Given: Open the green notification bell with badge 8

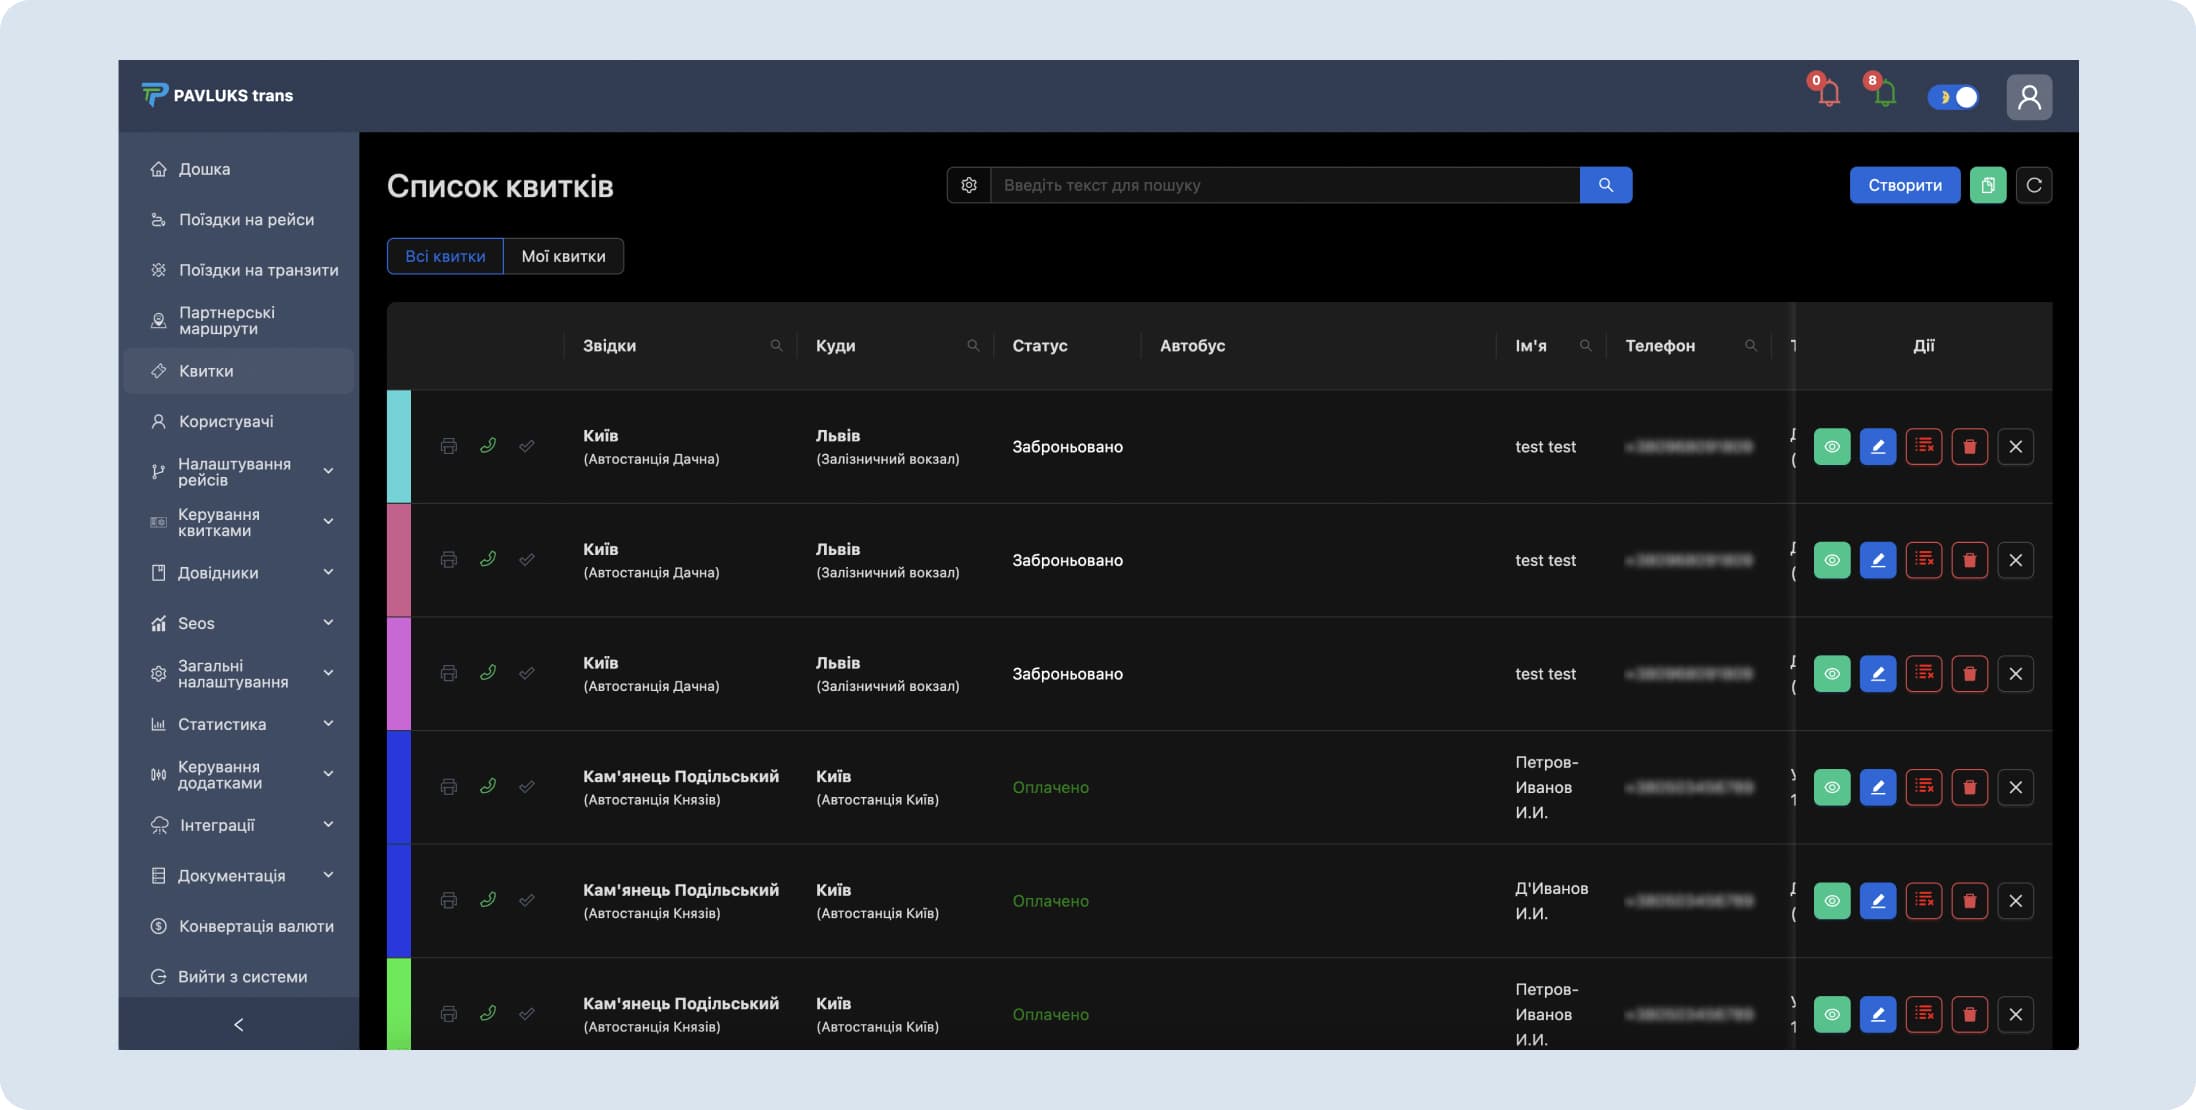Looking at the screenshot, I should [1884, 95].
